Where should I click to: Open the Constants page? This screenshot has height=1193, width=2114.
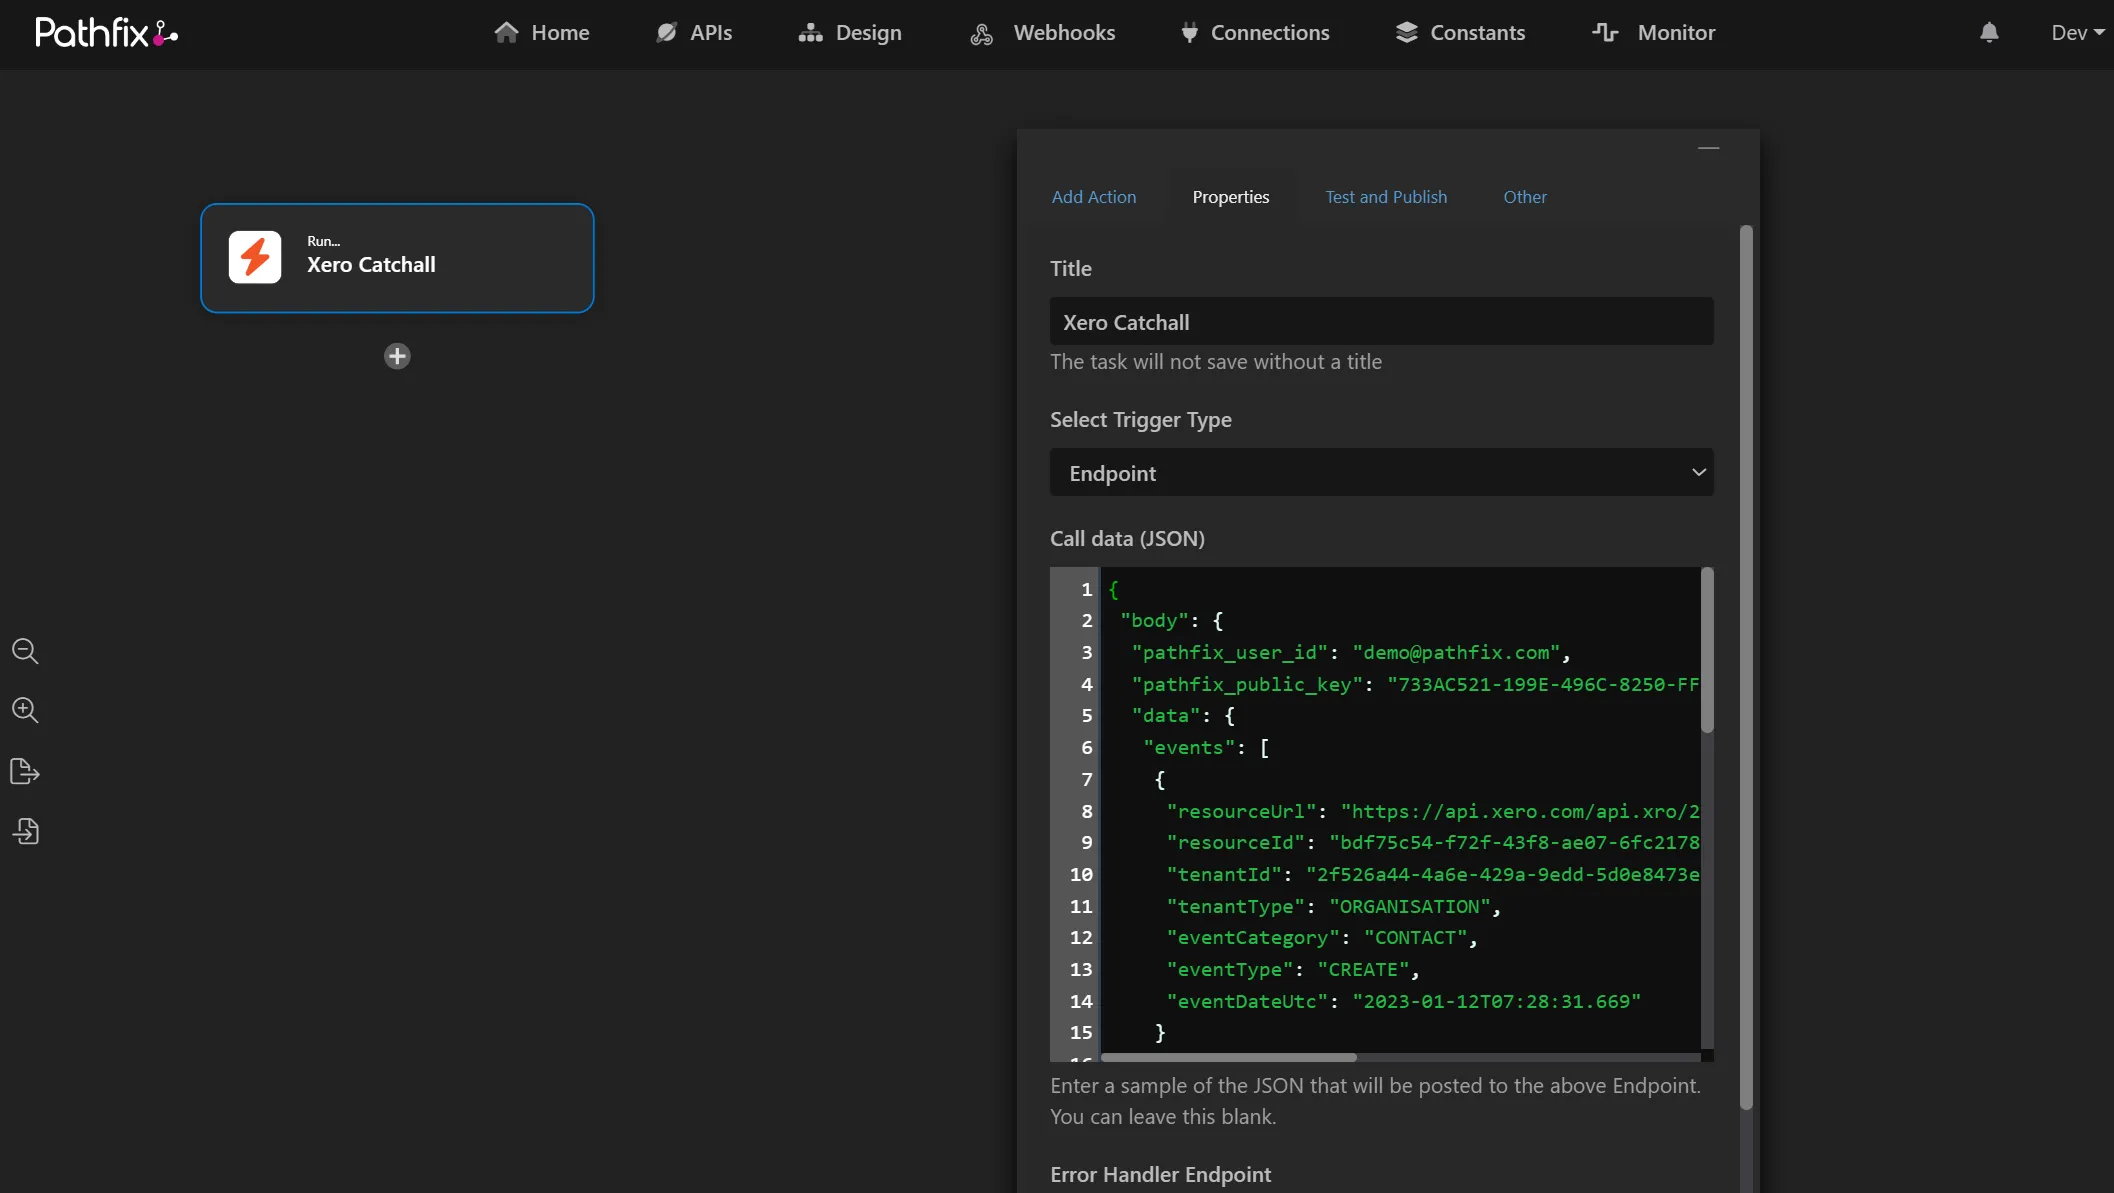(1460, 33)
